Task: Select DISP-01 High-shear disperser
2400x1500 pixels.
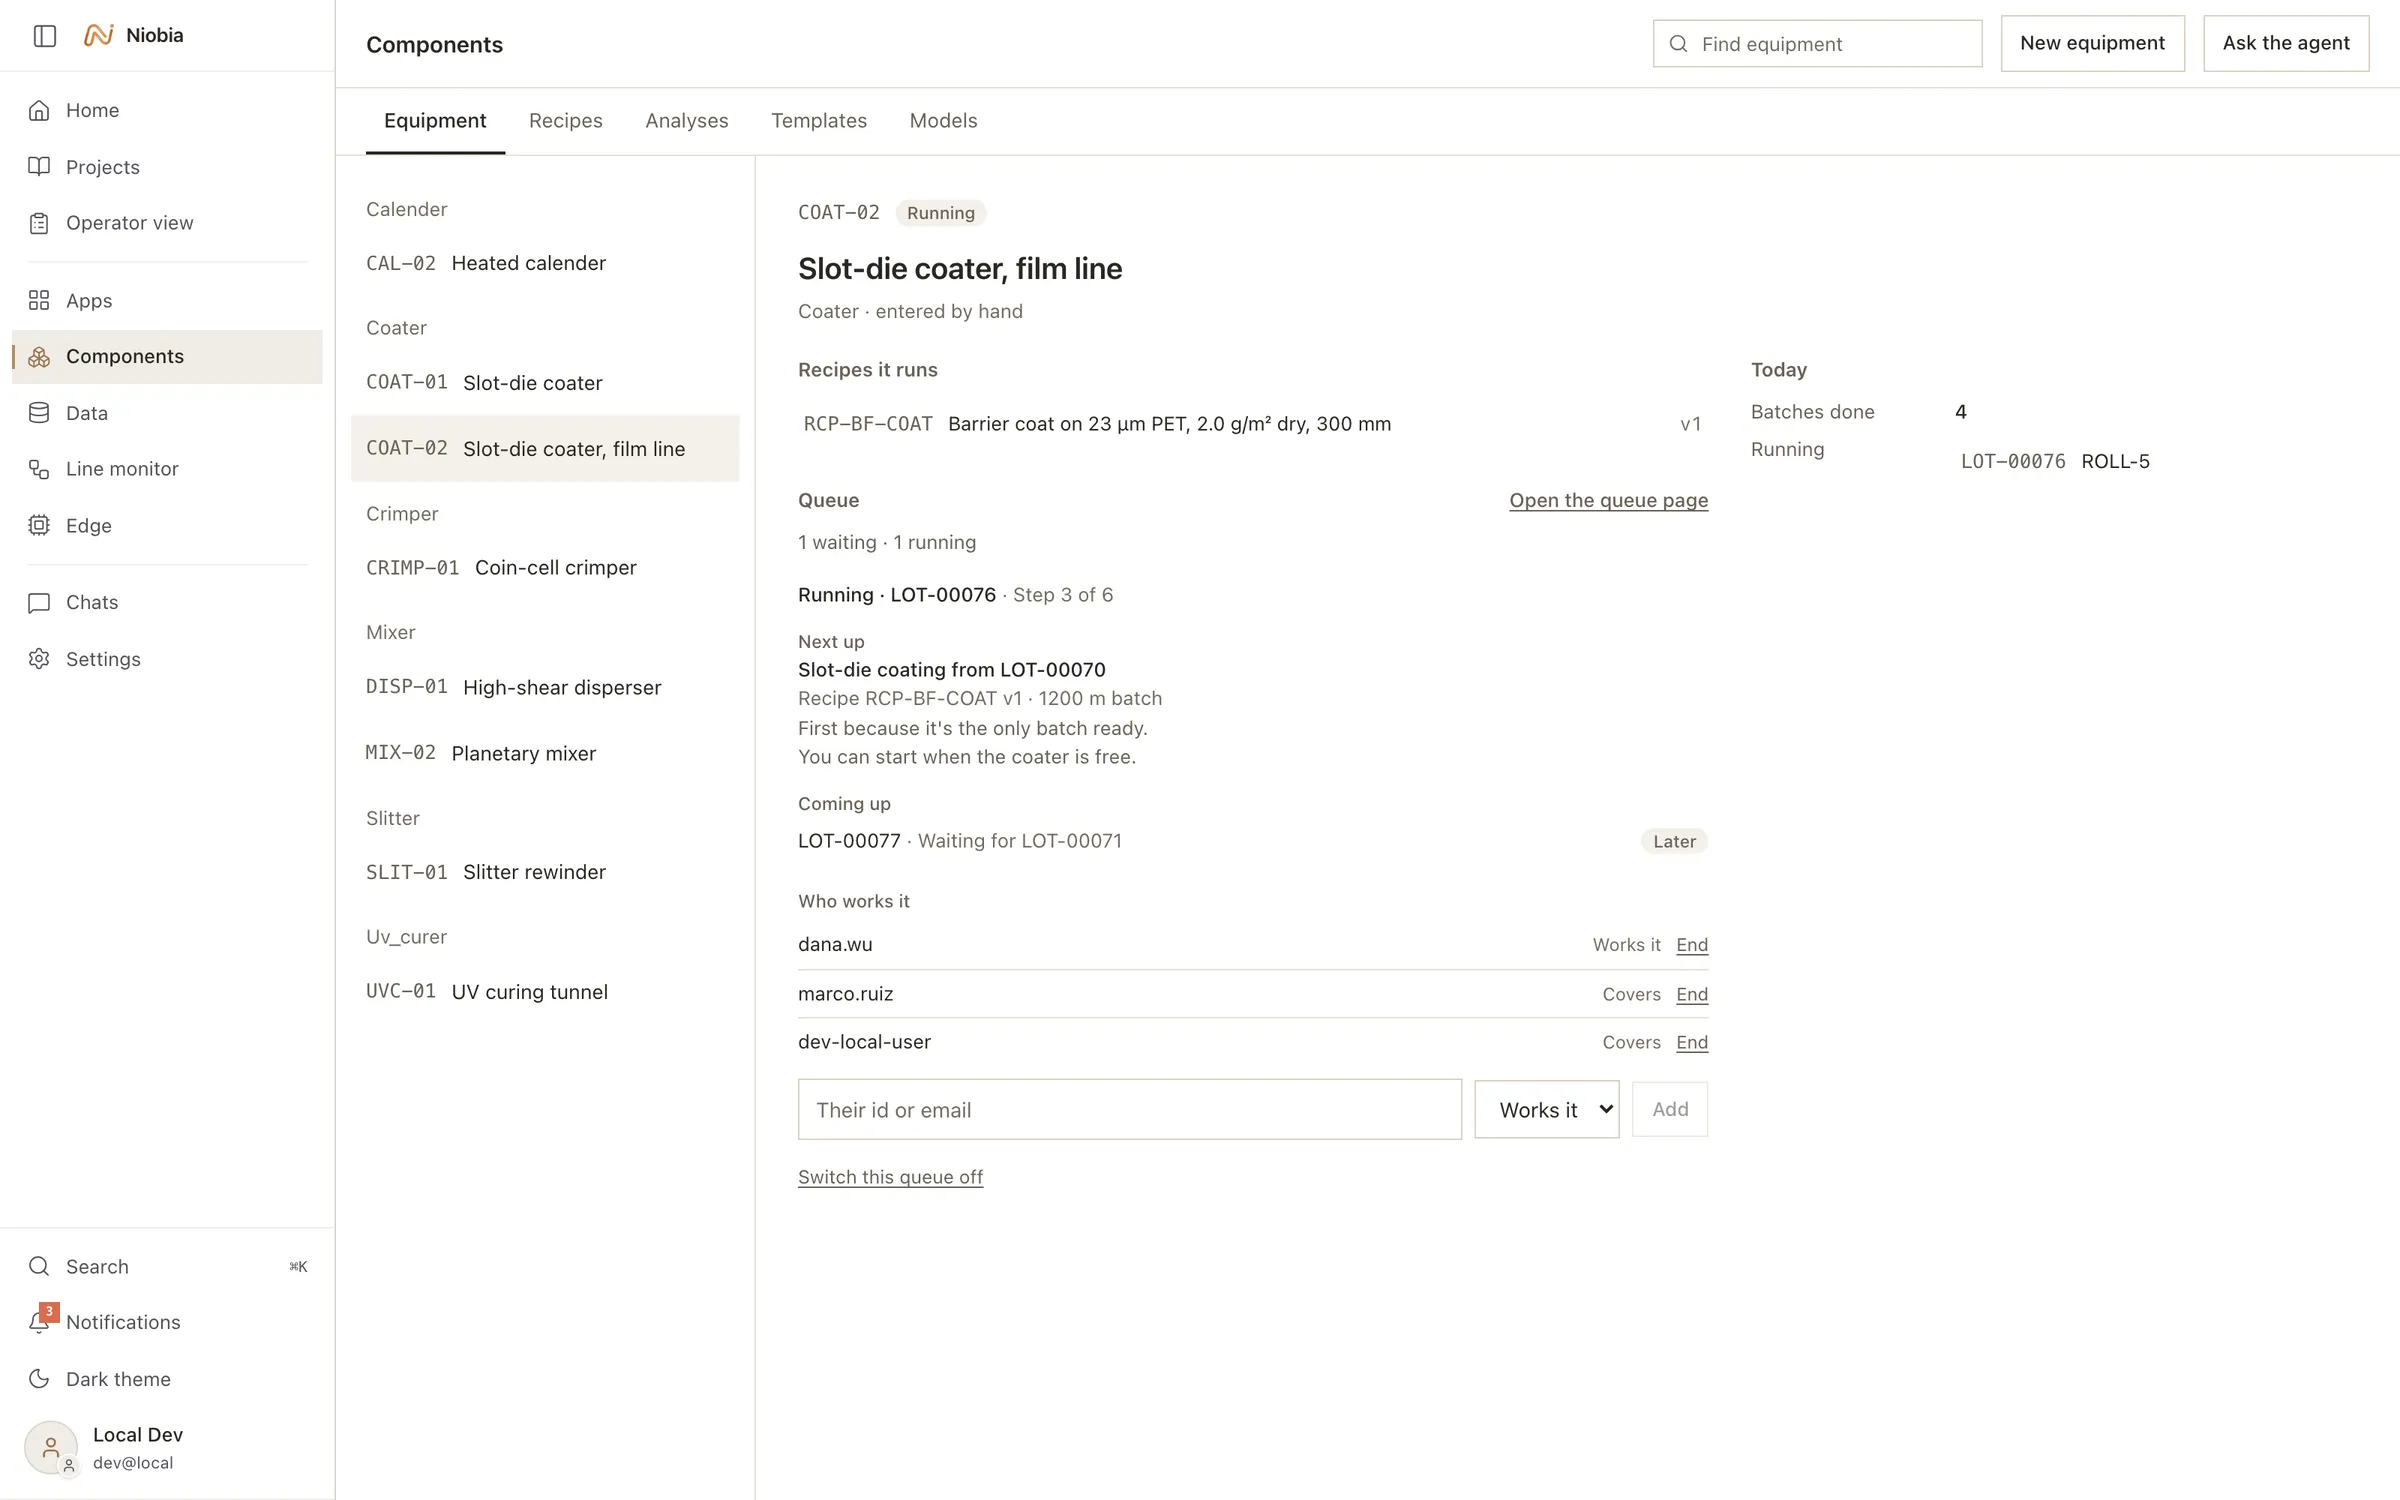Action: coord(545,687)
